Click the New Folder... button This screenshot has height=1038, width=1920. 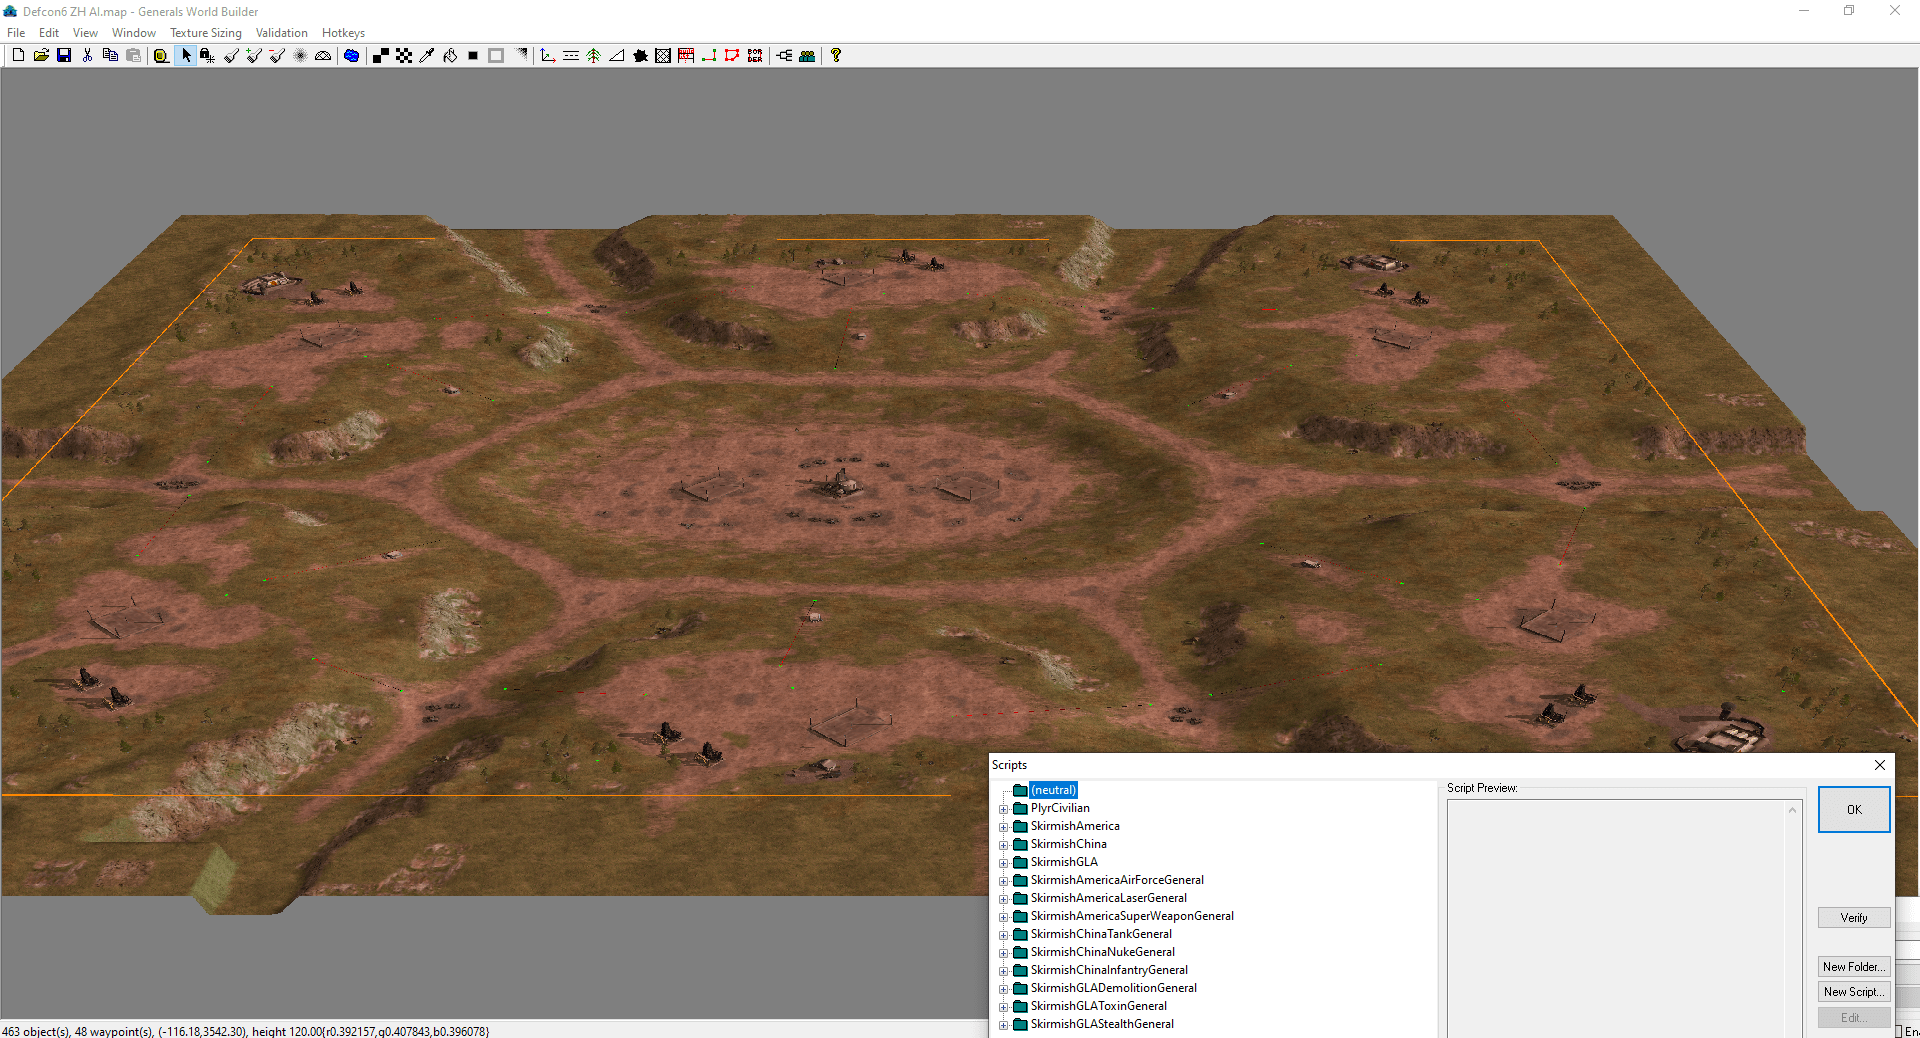click(1854, 966)
